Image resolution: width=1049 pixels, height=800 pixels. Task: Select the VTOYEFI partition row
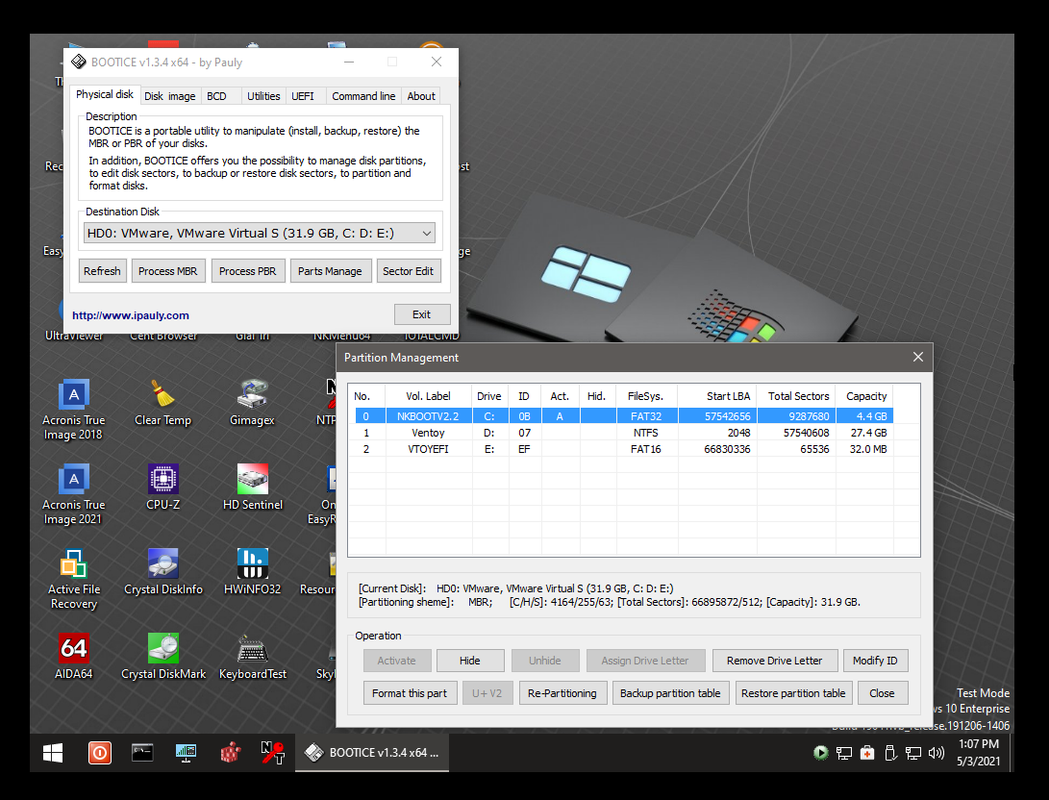pos(624,449)
